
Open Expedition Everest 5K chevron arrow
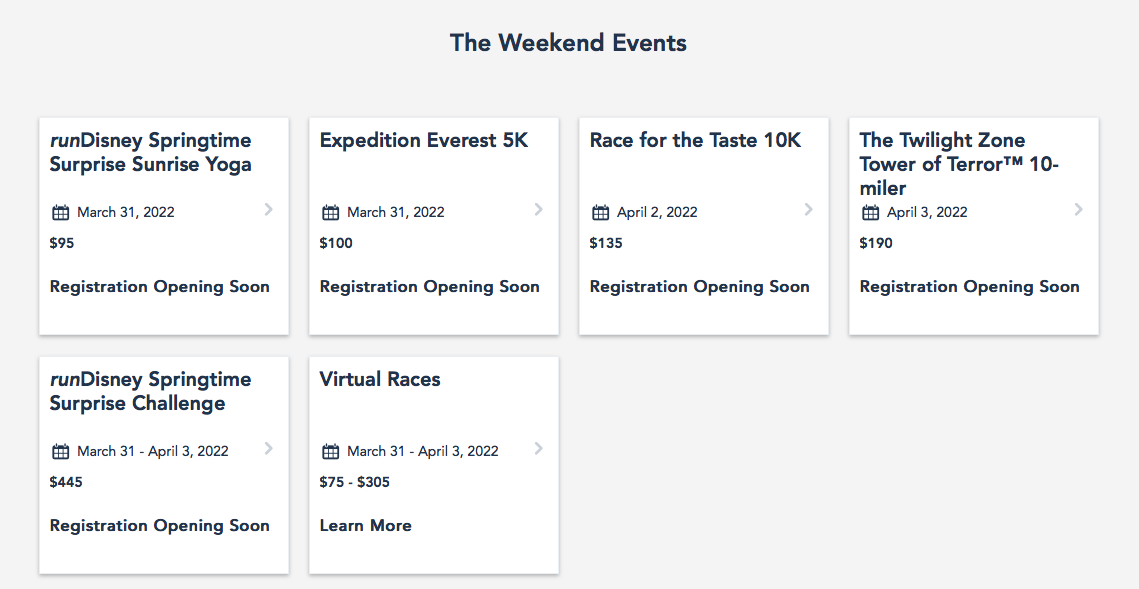coord(538,209)
